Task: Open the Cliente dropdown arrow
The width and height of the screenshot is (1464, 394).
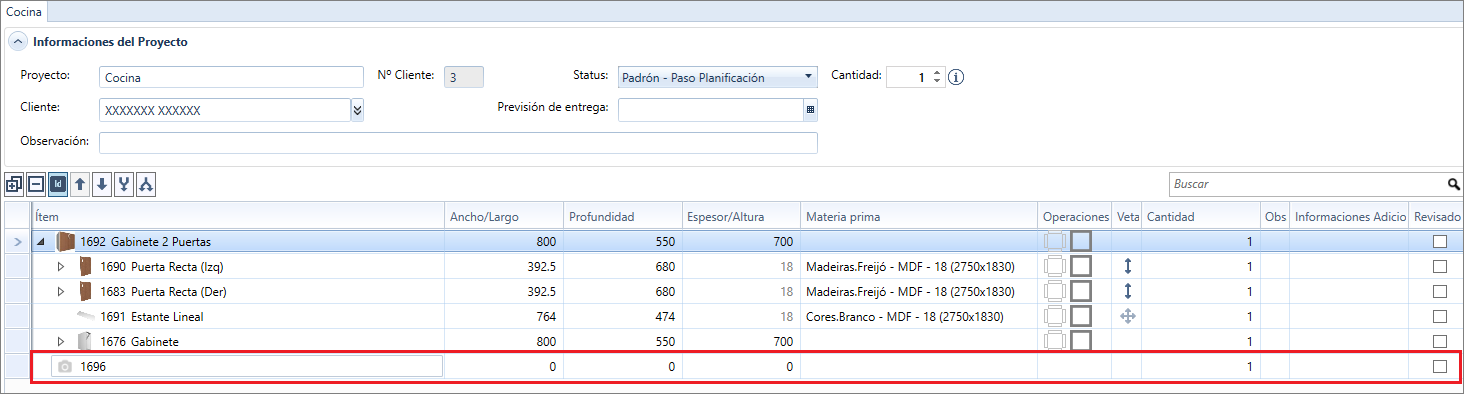Action: [x=357, y=110]
